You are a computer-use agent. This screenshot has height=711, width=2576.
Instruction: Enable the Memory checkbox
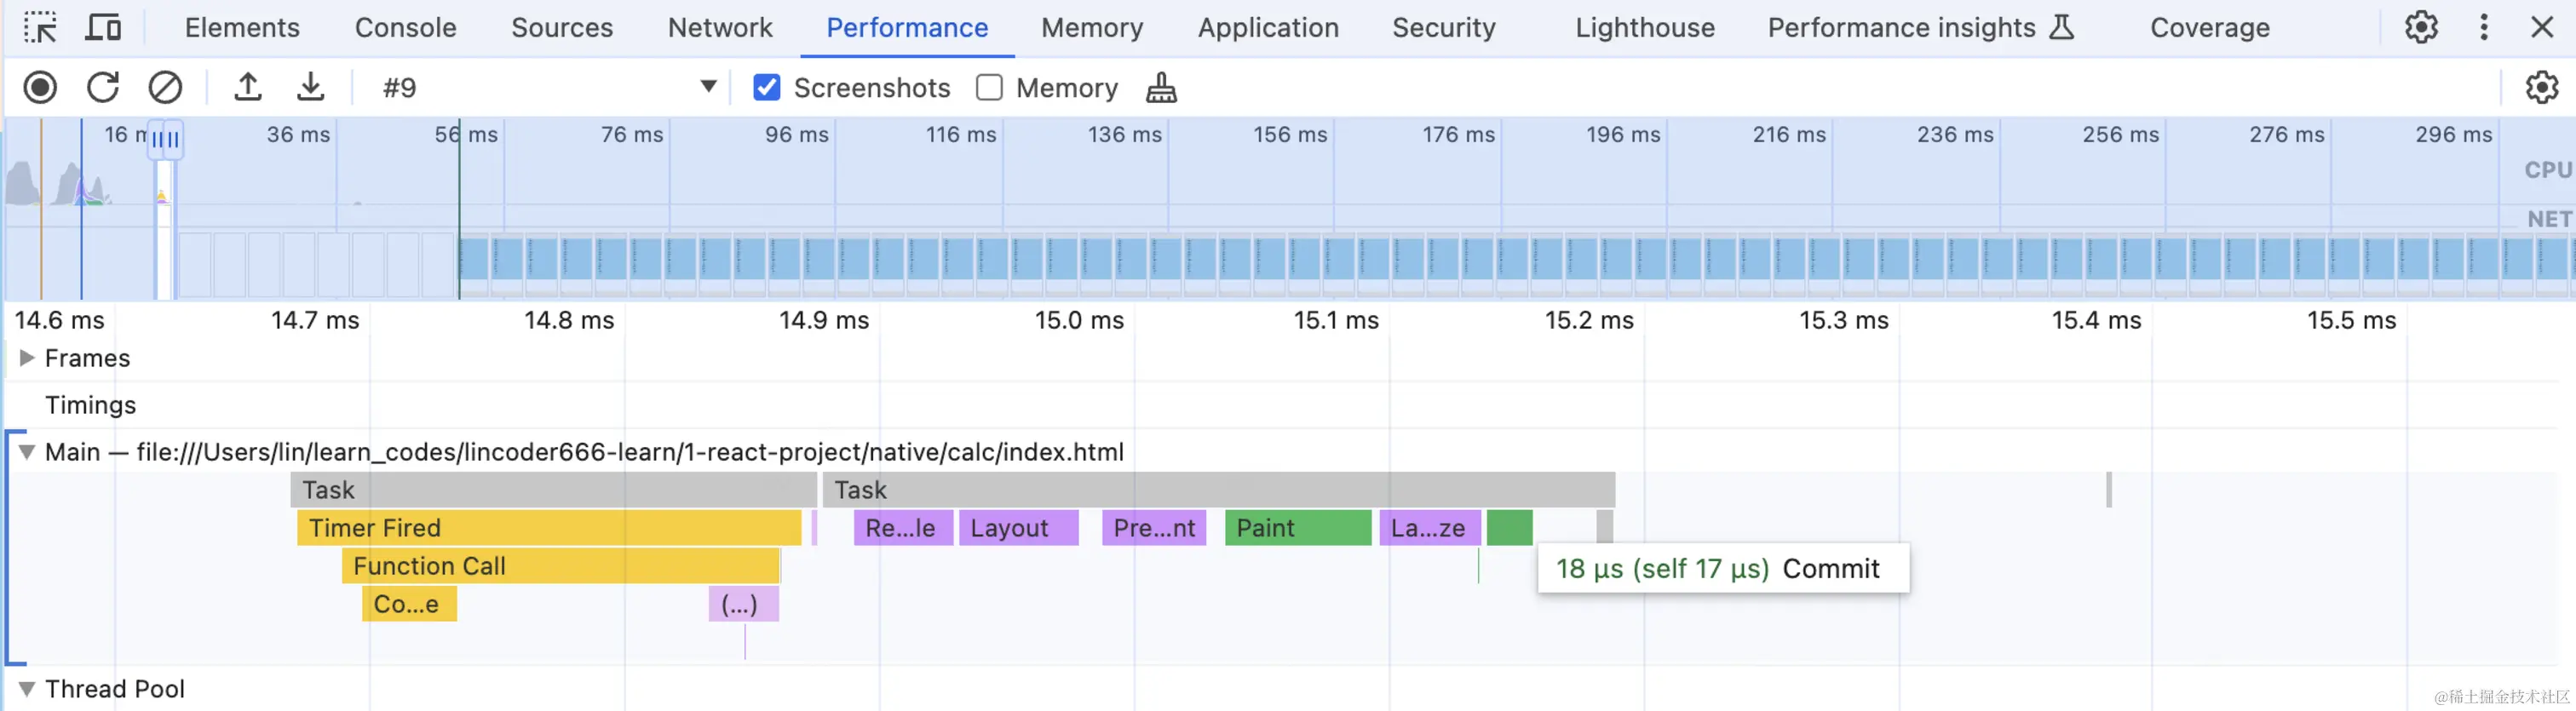point(989,88)
